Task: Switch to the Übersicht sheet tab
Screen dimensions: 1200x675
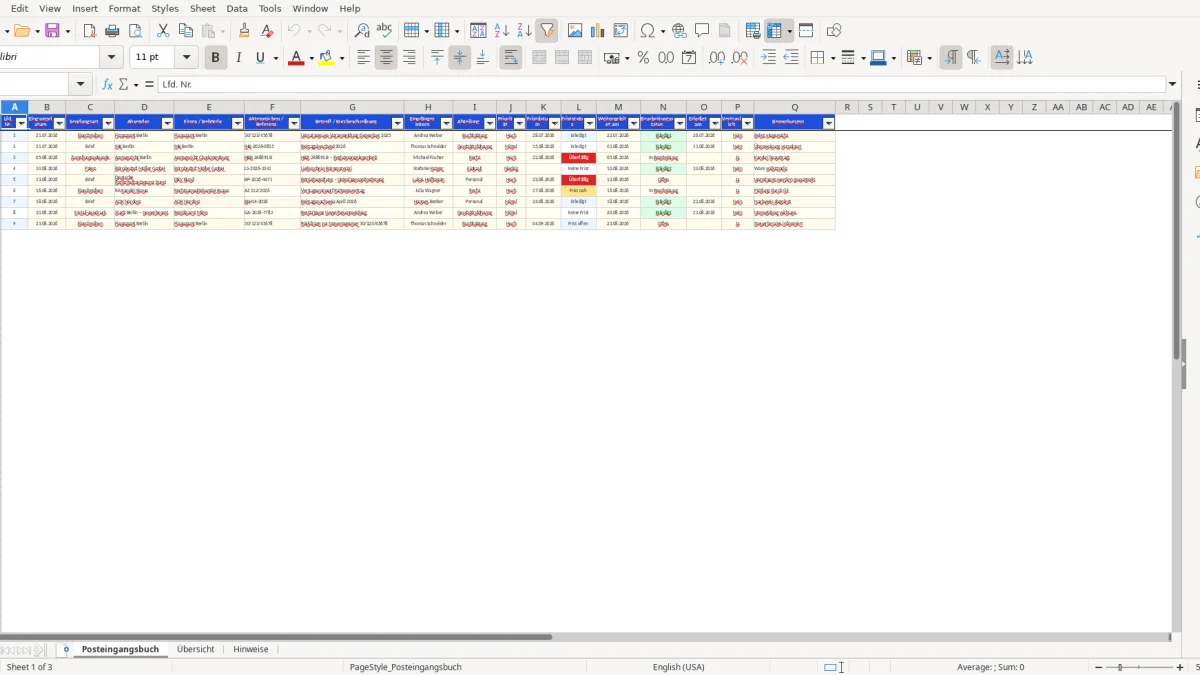Action: coord(196,649)
